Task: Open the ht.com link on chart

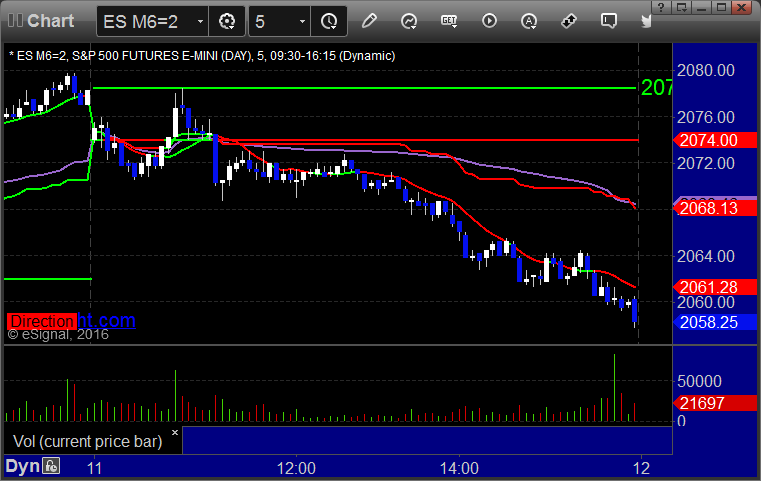Action: [x=106, y=320]
